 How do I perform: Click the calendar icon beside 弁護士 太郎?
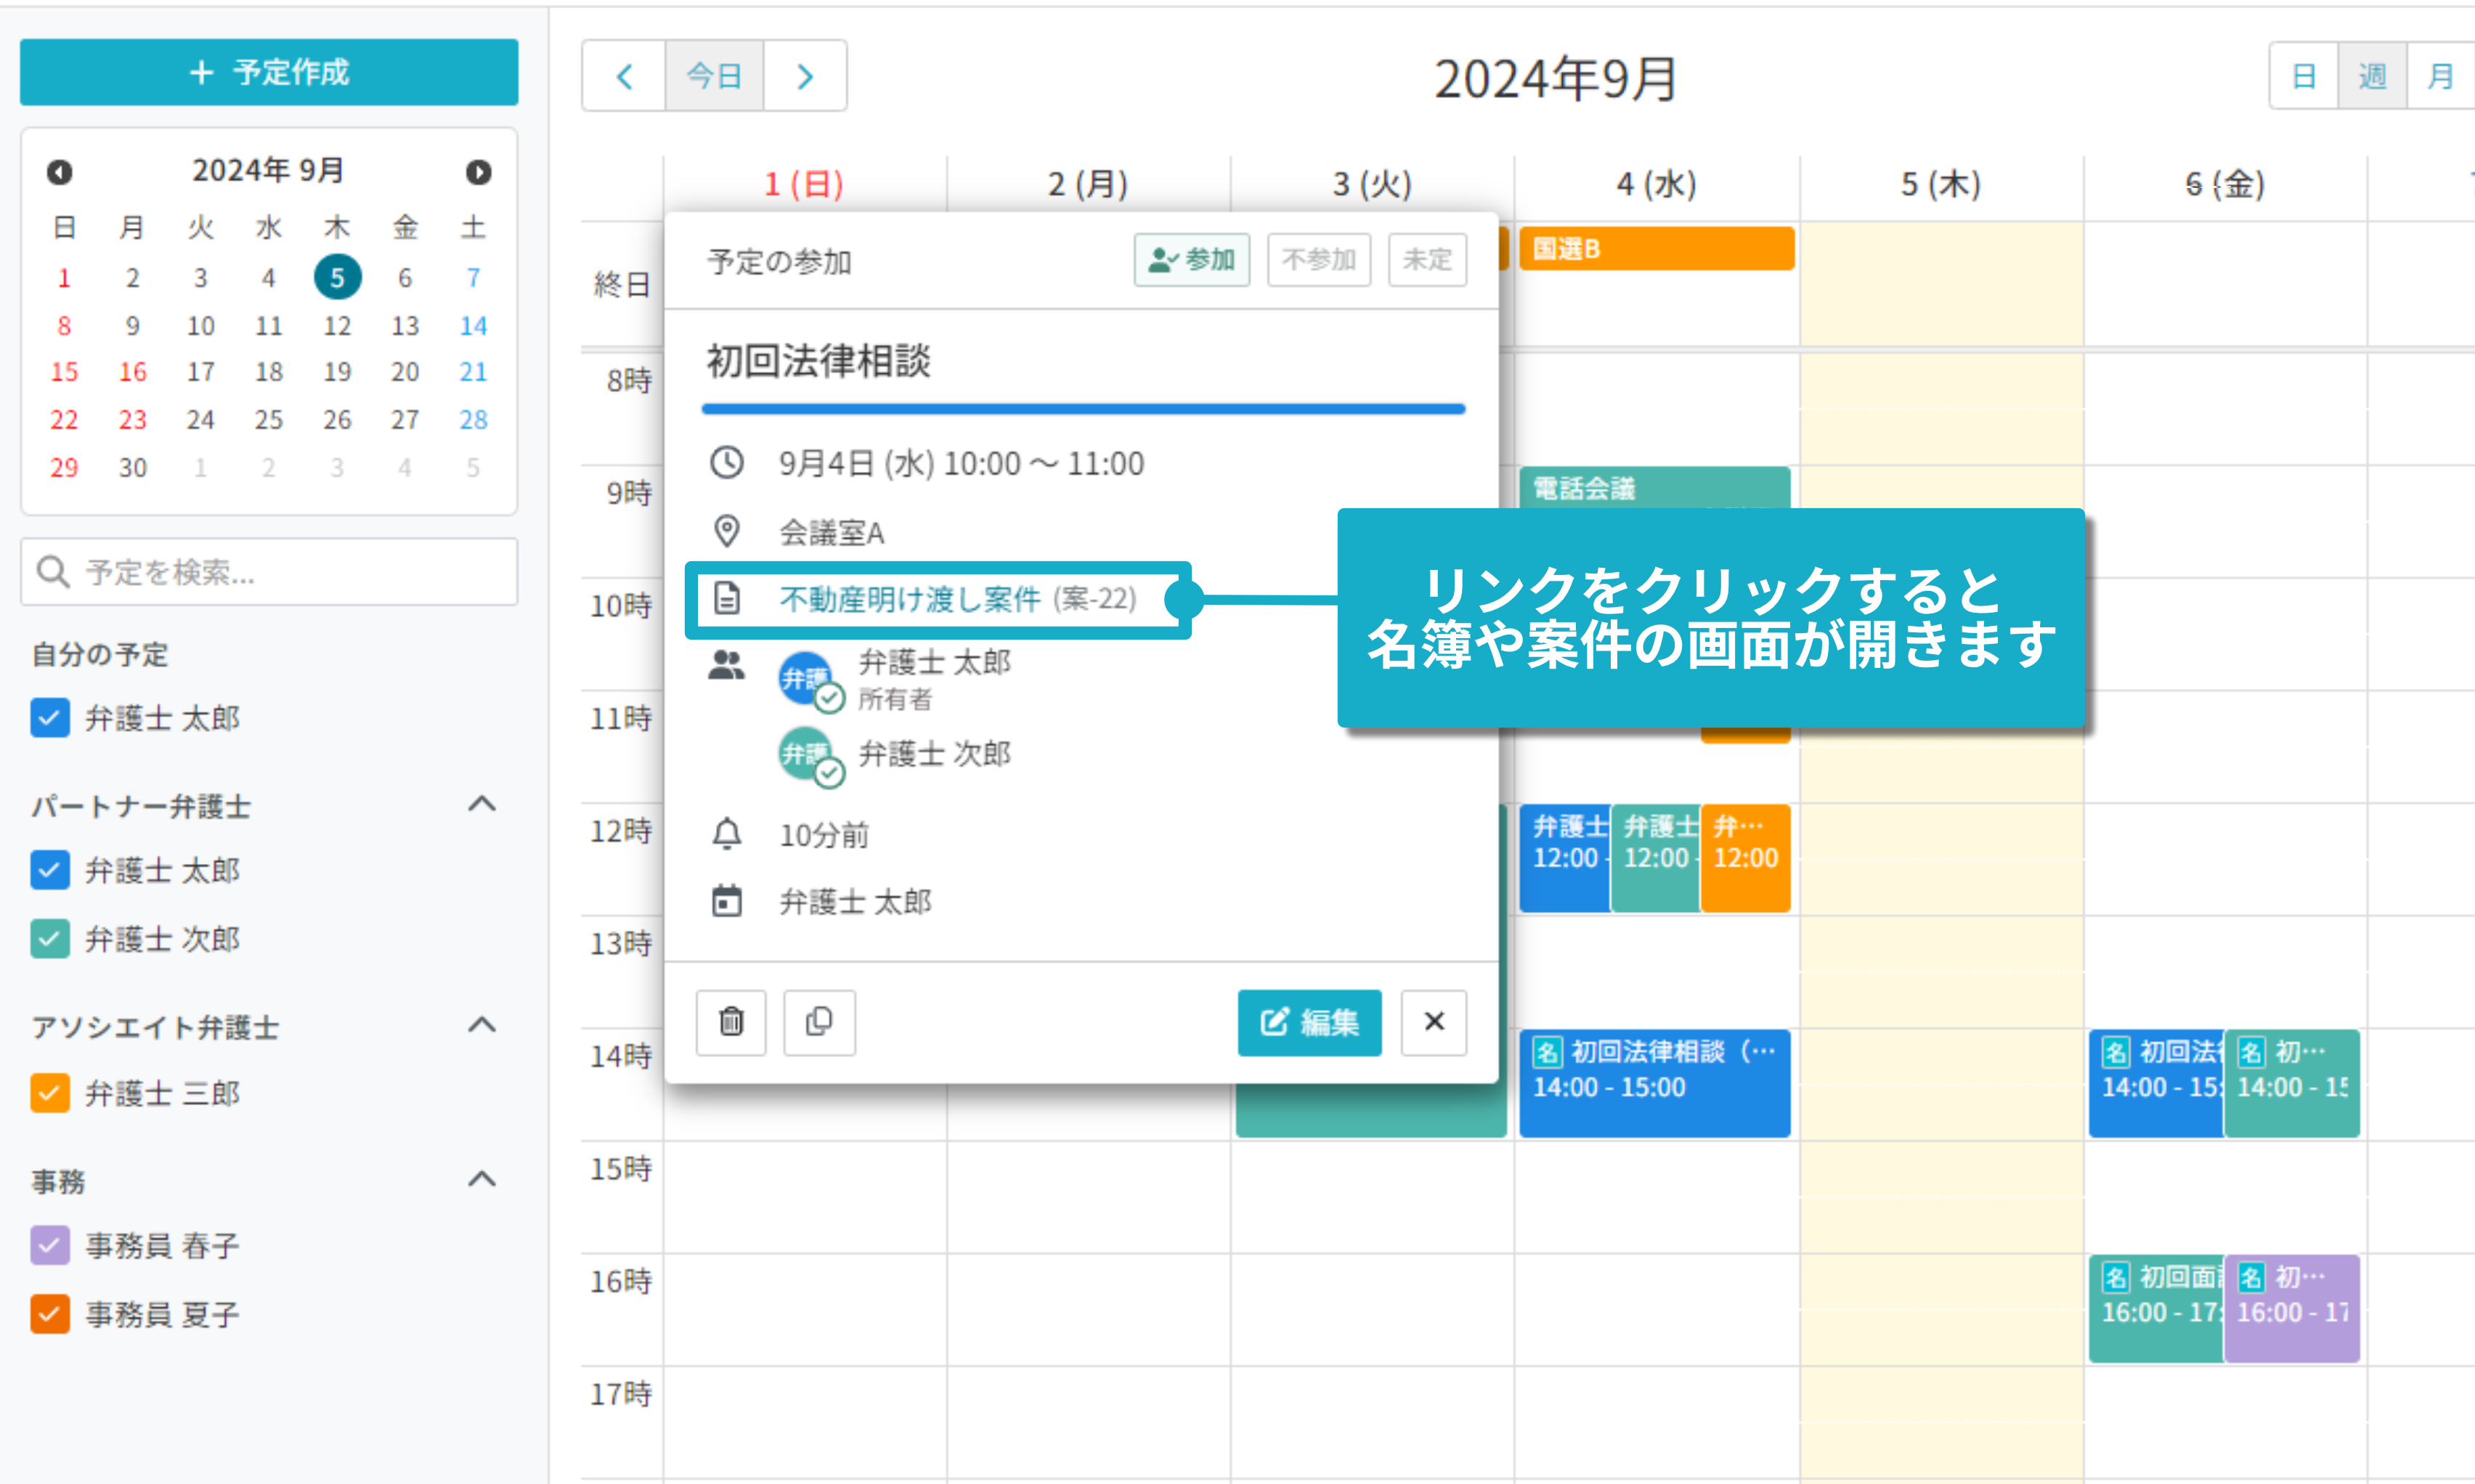(727, 901)
